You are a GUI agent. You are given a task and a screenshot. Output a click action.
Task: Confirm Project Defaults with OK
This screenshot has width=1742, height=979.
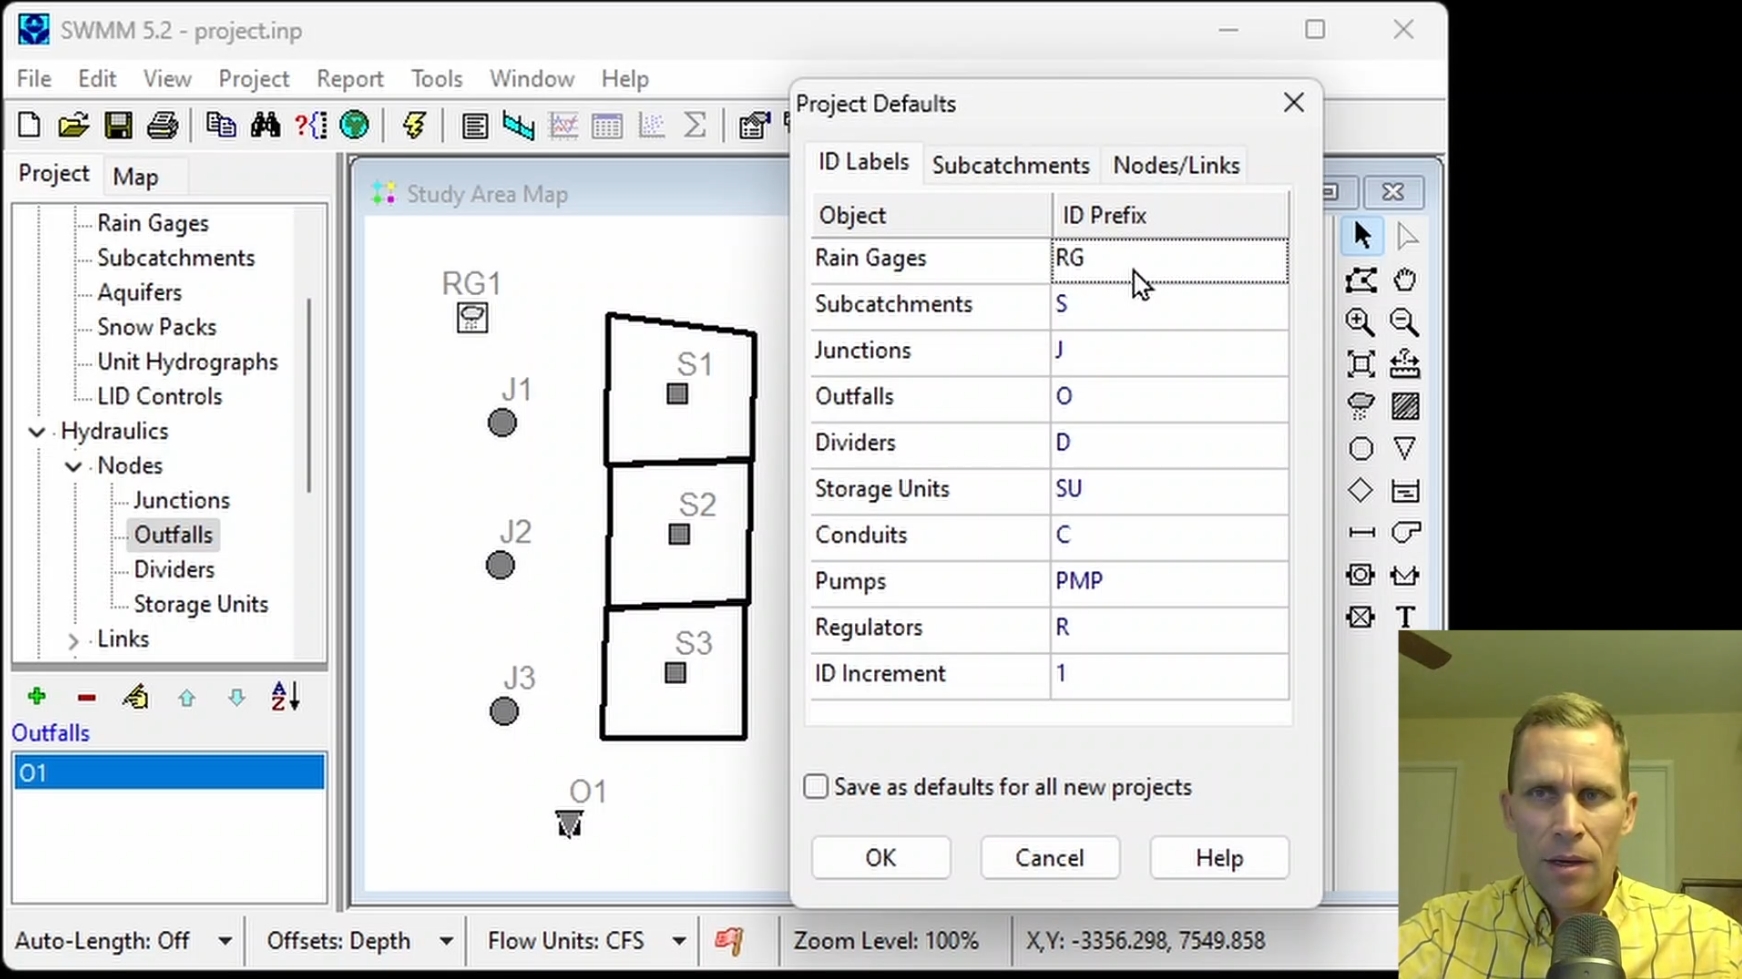point(881,858)
